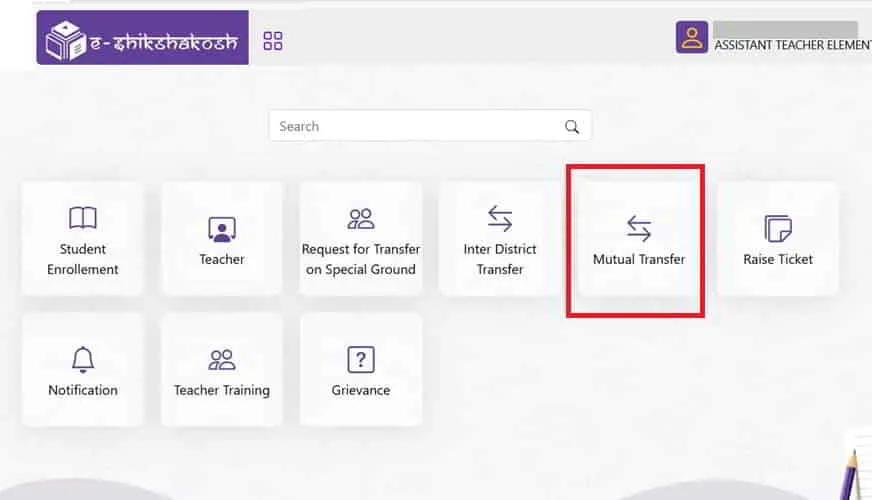Open the four-square grid menu icon
The image size is (872, 500).
(x=273, y=40)
